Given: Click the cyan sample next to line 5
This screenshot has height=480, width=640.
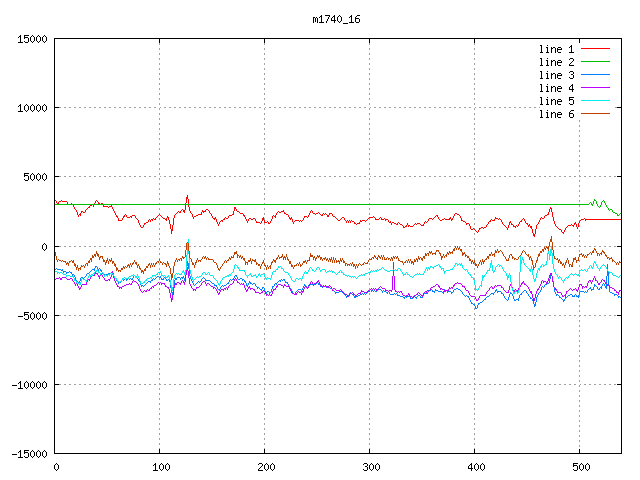Looking at the screenshot, I should tap(595, 101).
